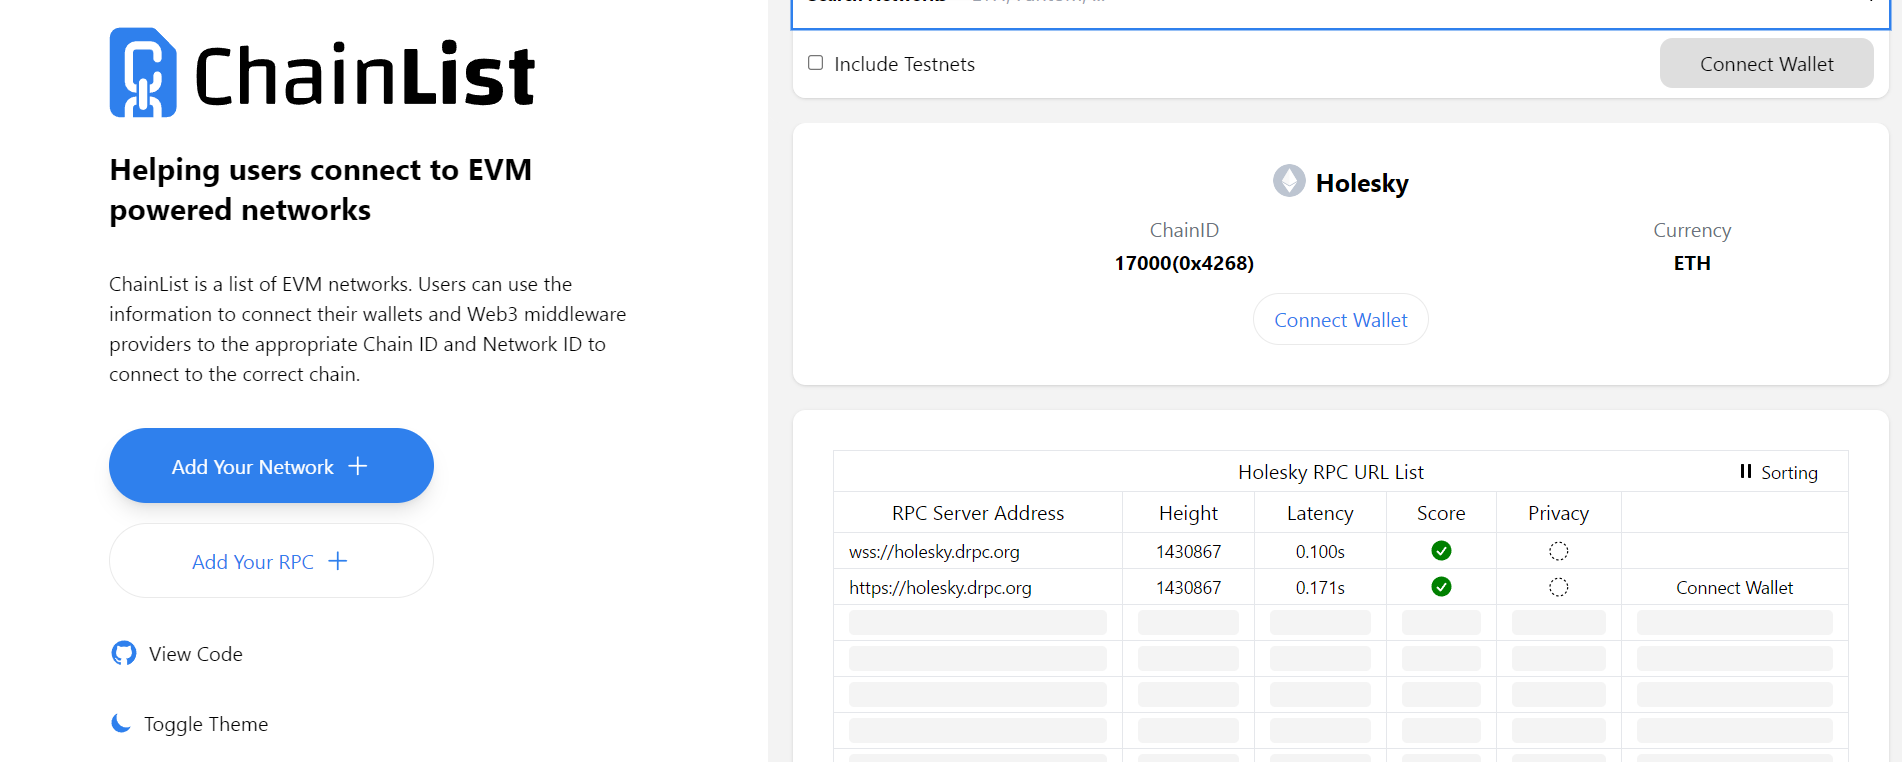
Task: Click the green score checkmark for https://holesky.drpc.org
Action: [1441, 587]
